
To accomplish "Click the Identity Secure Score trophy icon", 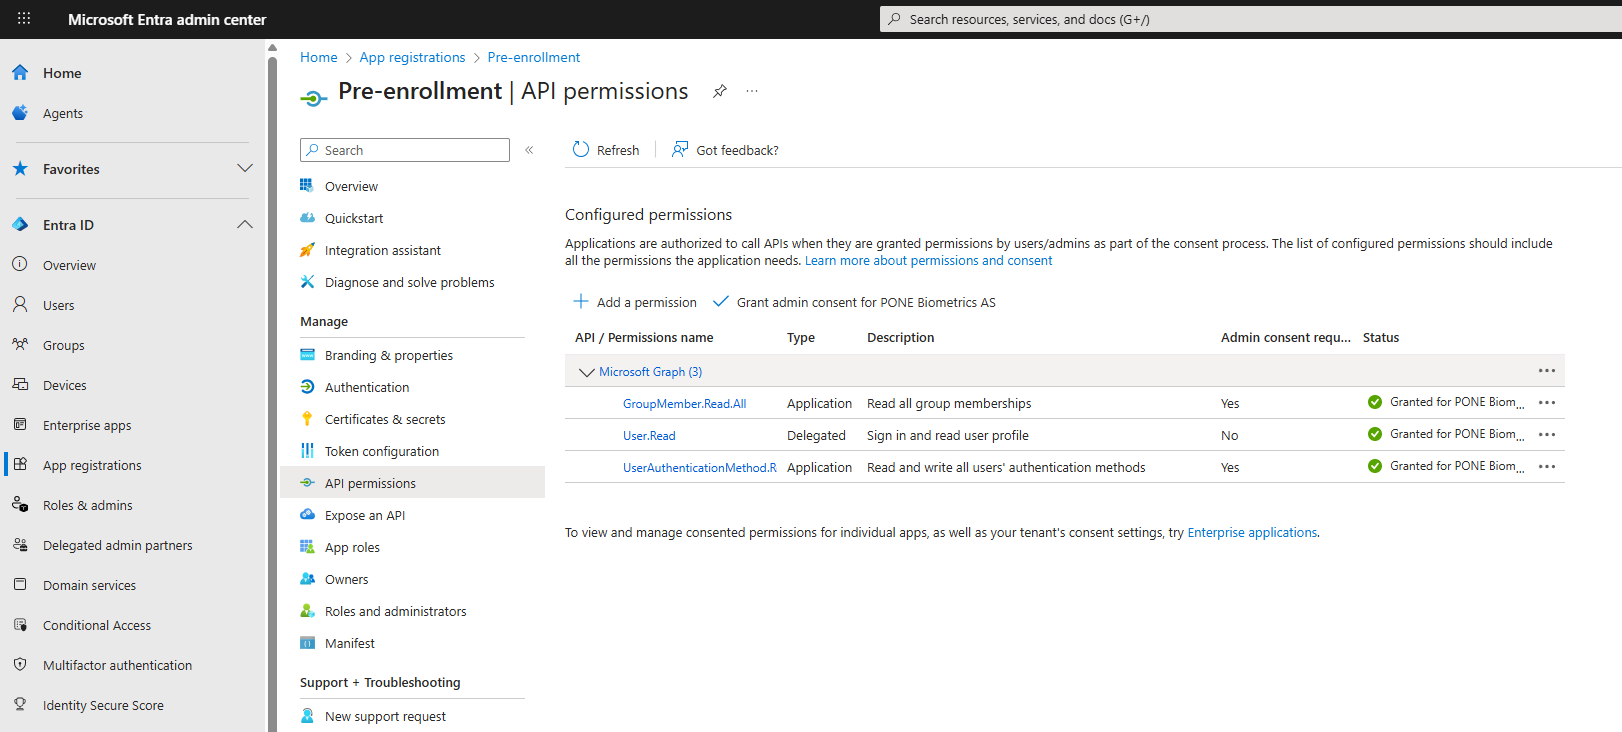I will pyautogui.click(x=20, y=705).
